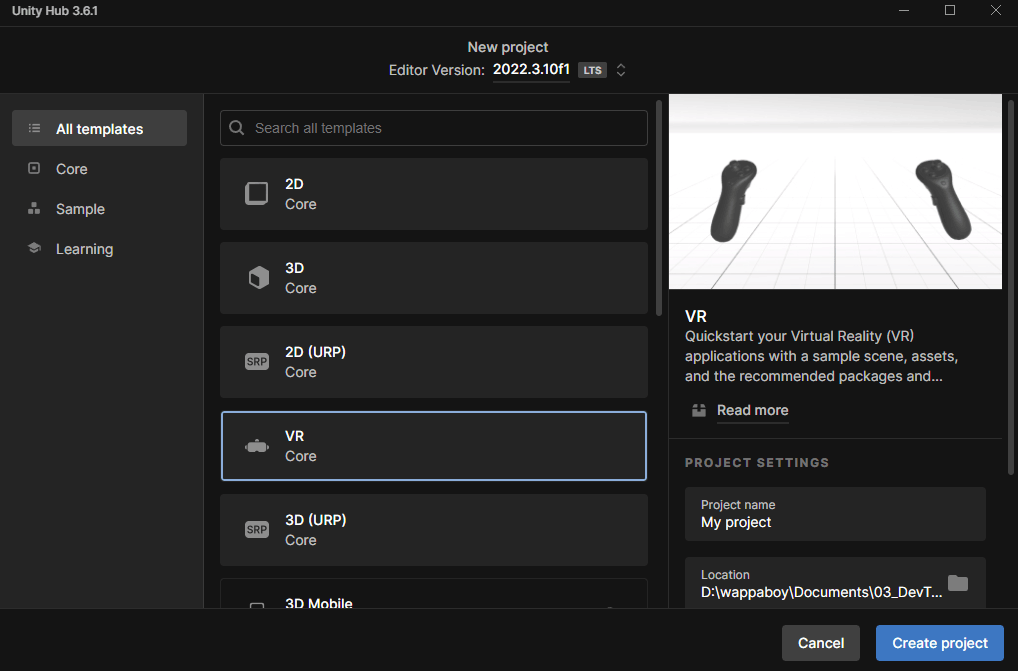Click the magnifier icon in search box

click(x=237, y=128)
